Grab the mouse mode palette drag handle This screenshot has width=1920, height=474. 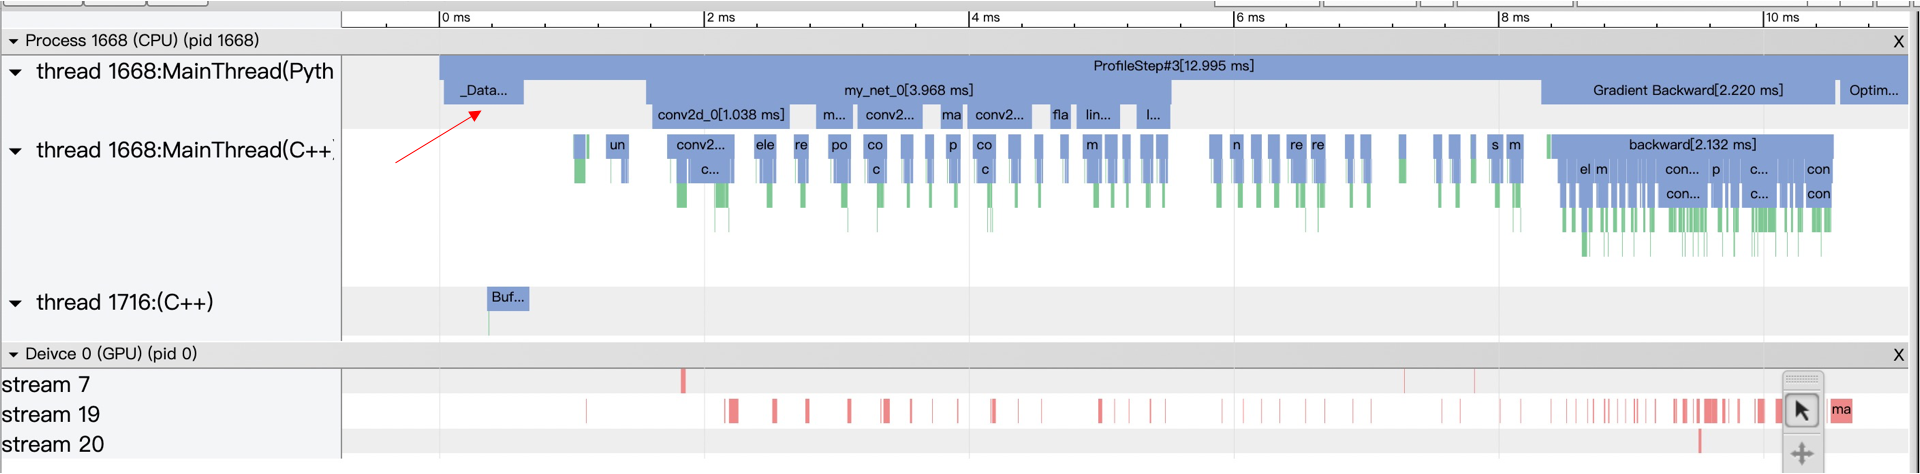pos(1802,379)
